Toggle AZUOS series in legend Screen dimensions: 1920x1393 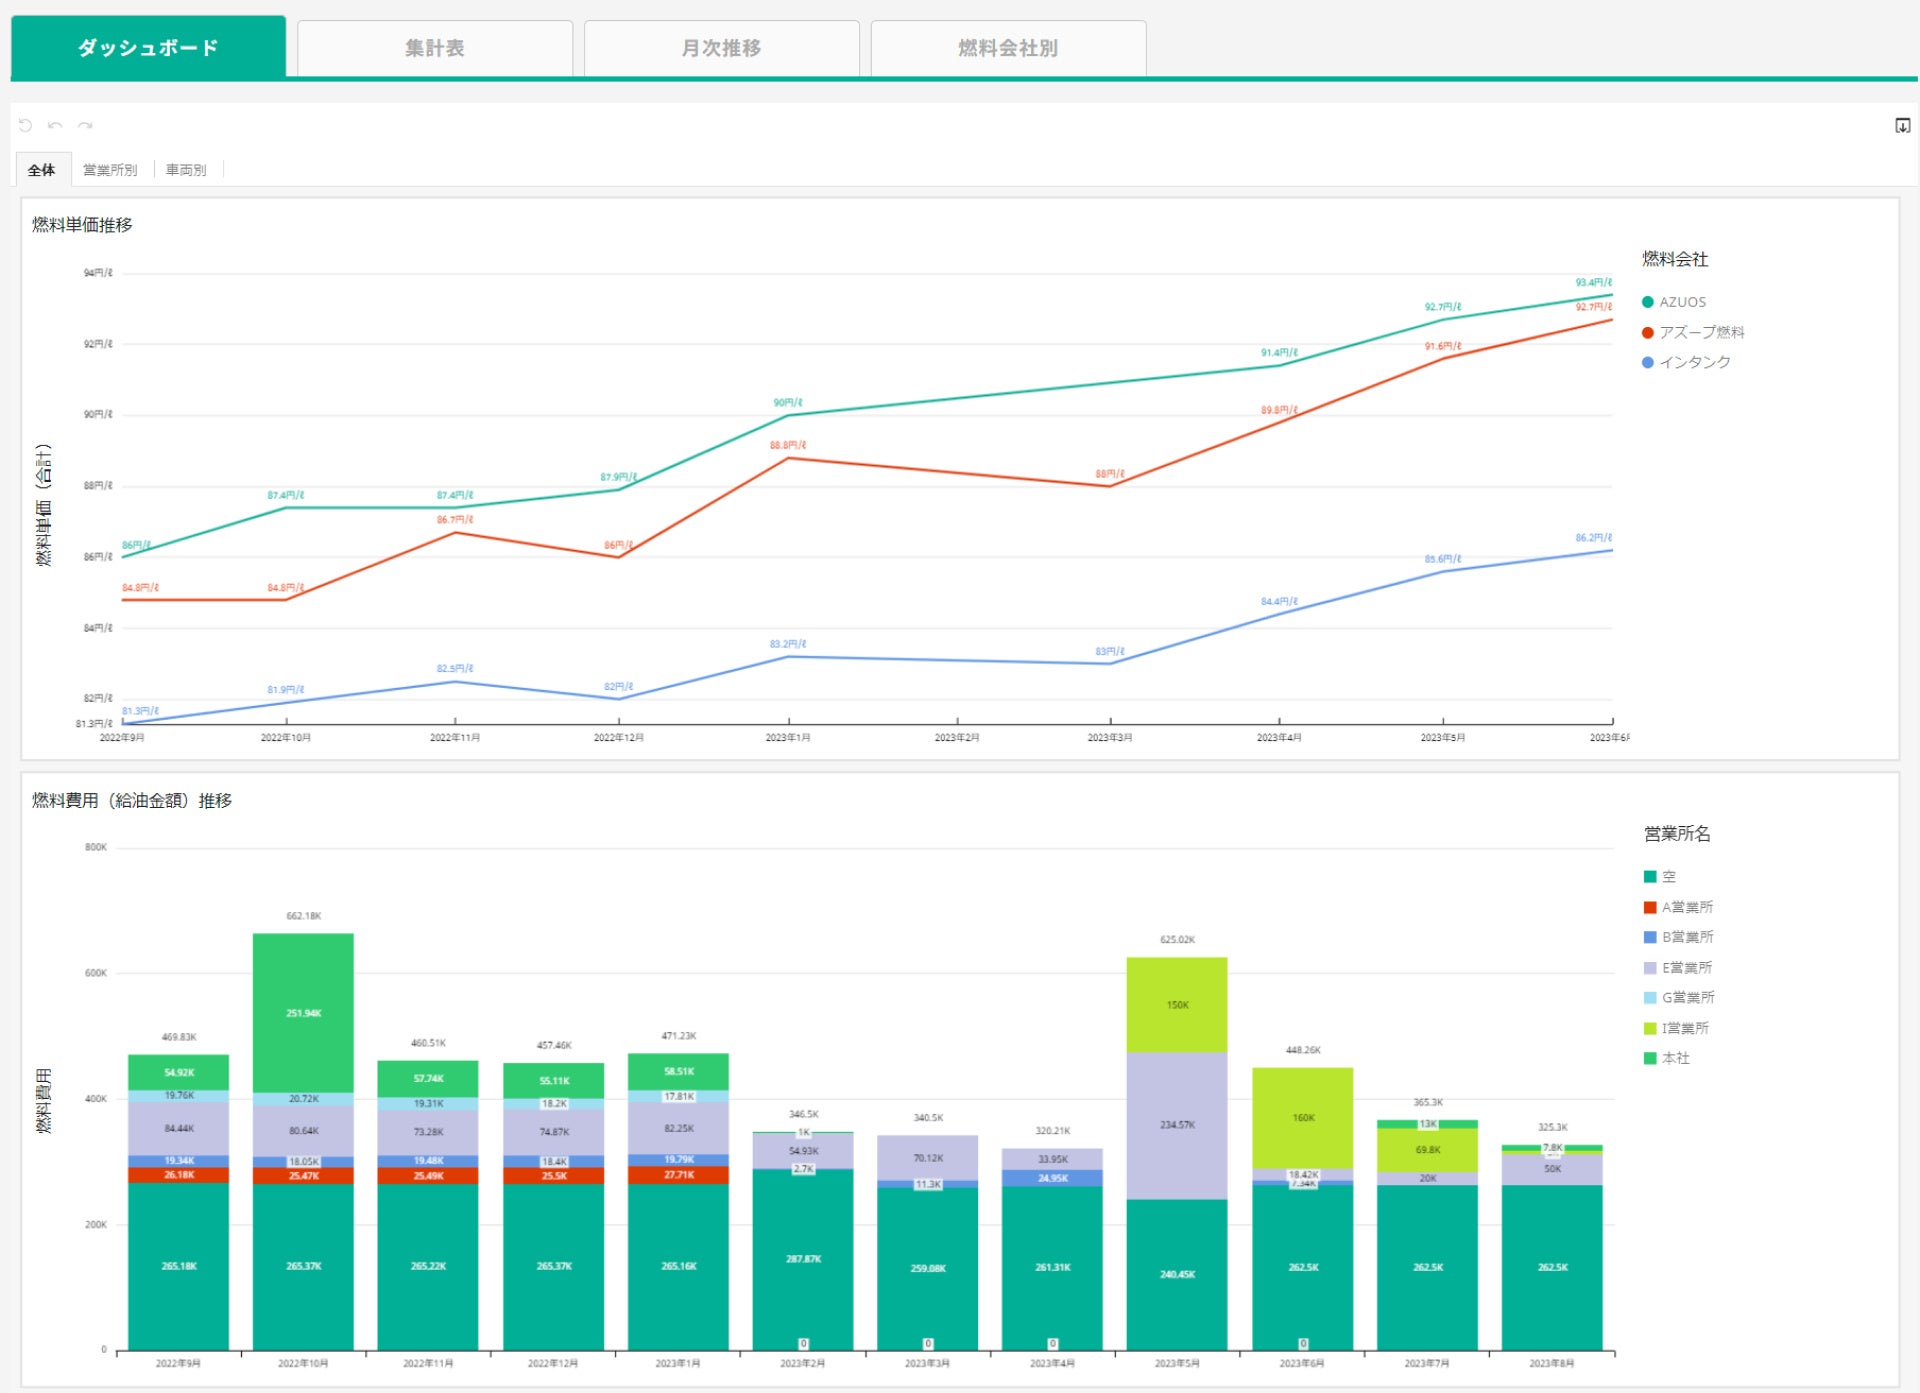[1682, 302]
